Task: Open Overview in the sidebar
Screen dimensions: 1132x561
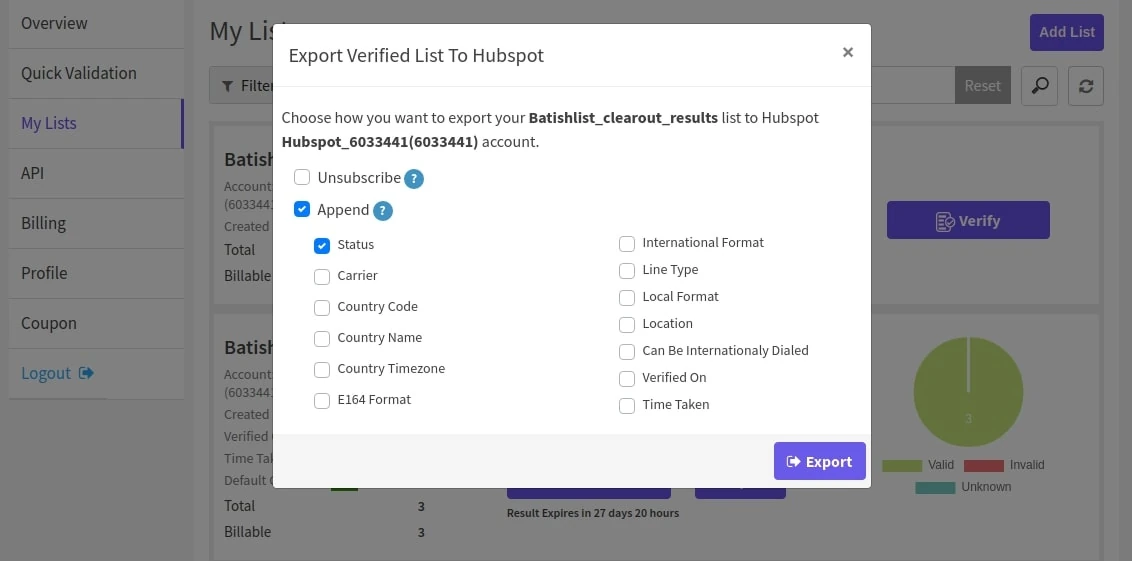Action: [96, 24]
